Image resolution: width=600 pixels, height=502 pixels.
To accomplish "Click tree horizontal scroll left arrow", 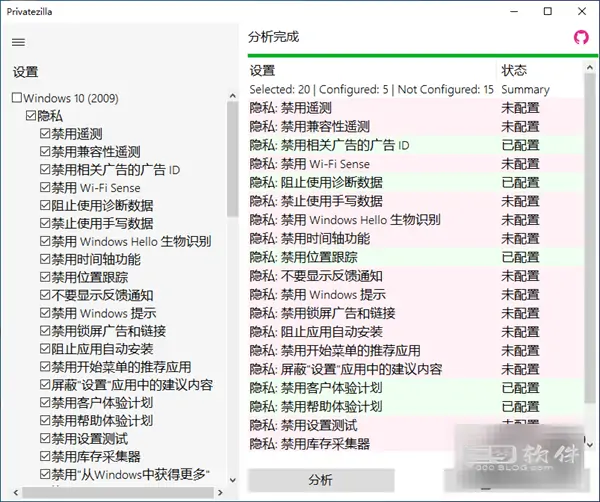I will click(x=16, y=492).
